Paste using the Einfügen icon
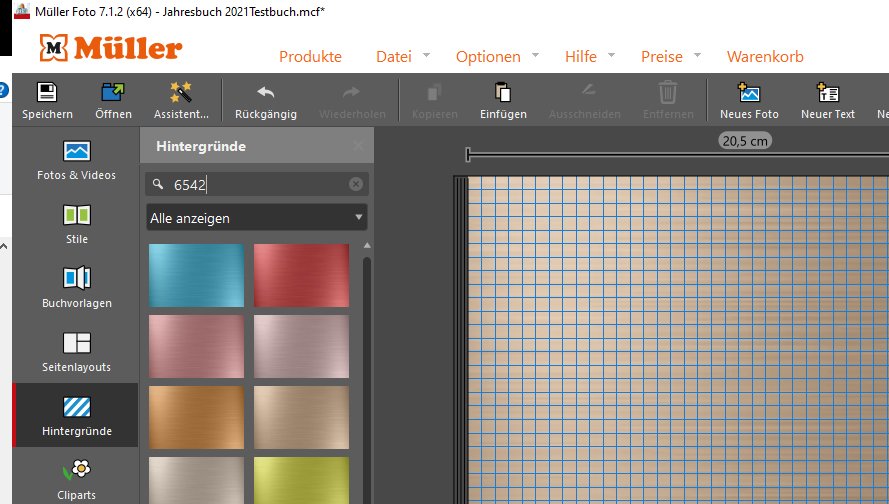 coord(503,94)
